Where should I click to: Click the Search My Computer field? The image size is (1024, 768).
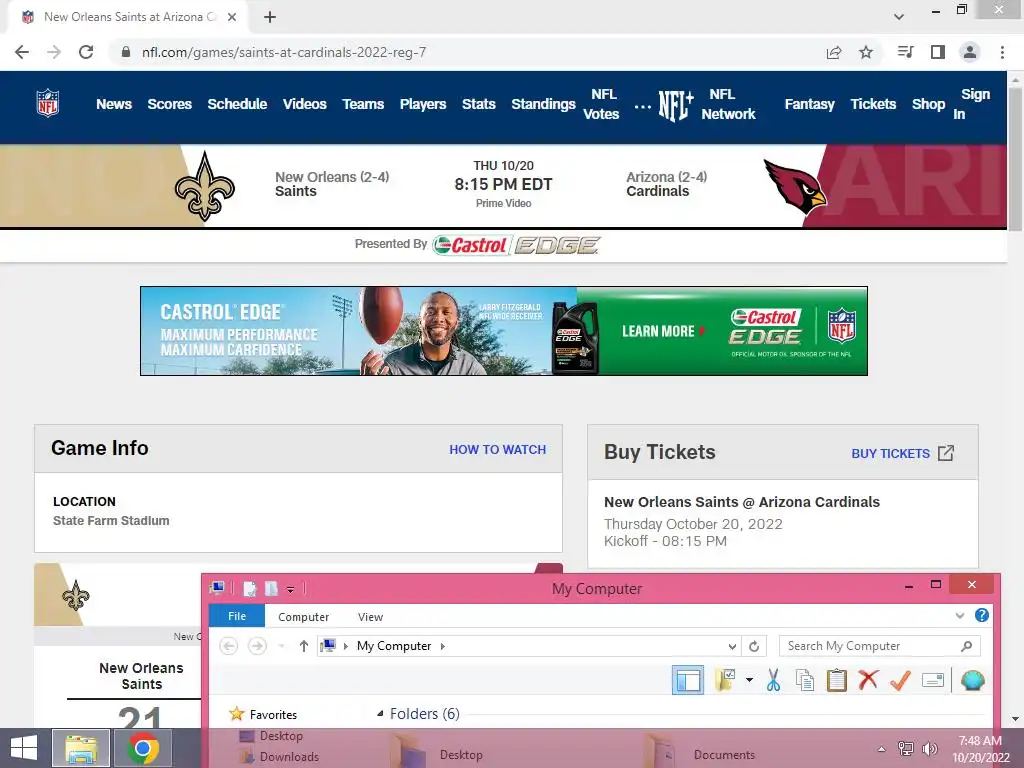[879, 646]
